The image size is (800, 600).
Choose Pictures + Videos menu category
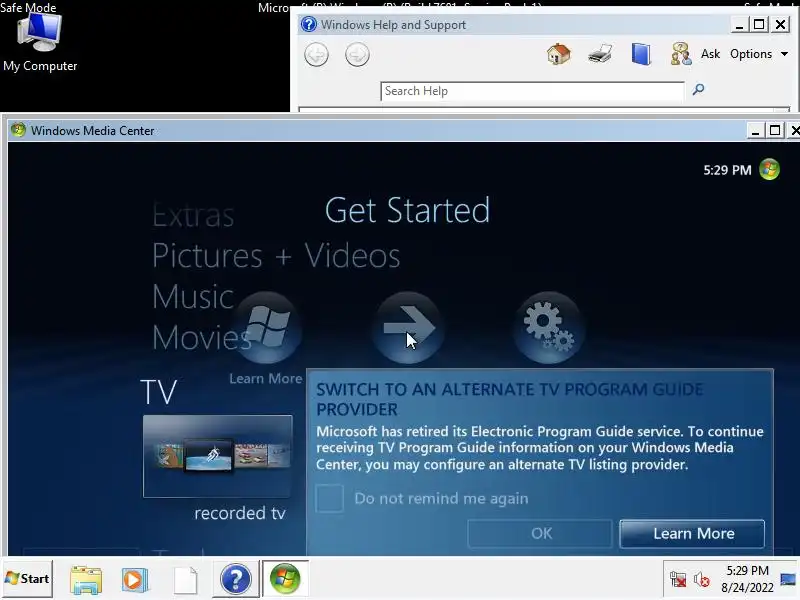276,255
